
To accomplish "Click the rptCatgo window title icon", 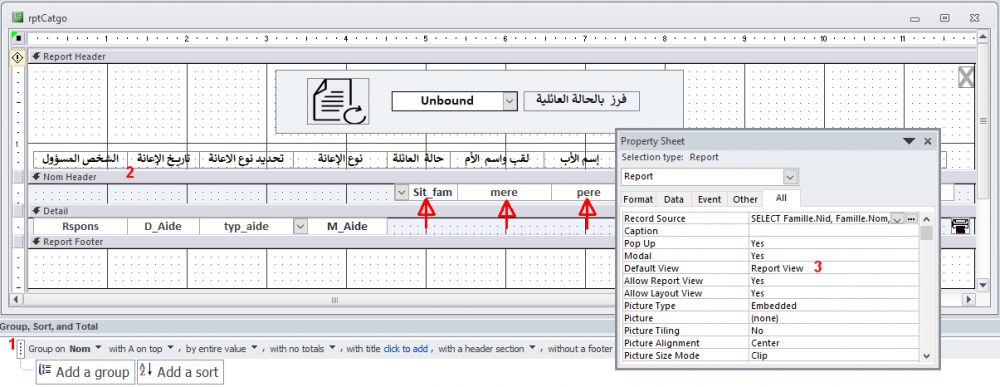I will coord(17,17).
